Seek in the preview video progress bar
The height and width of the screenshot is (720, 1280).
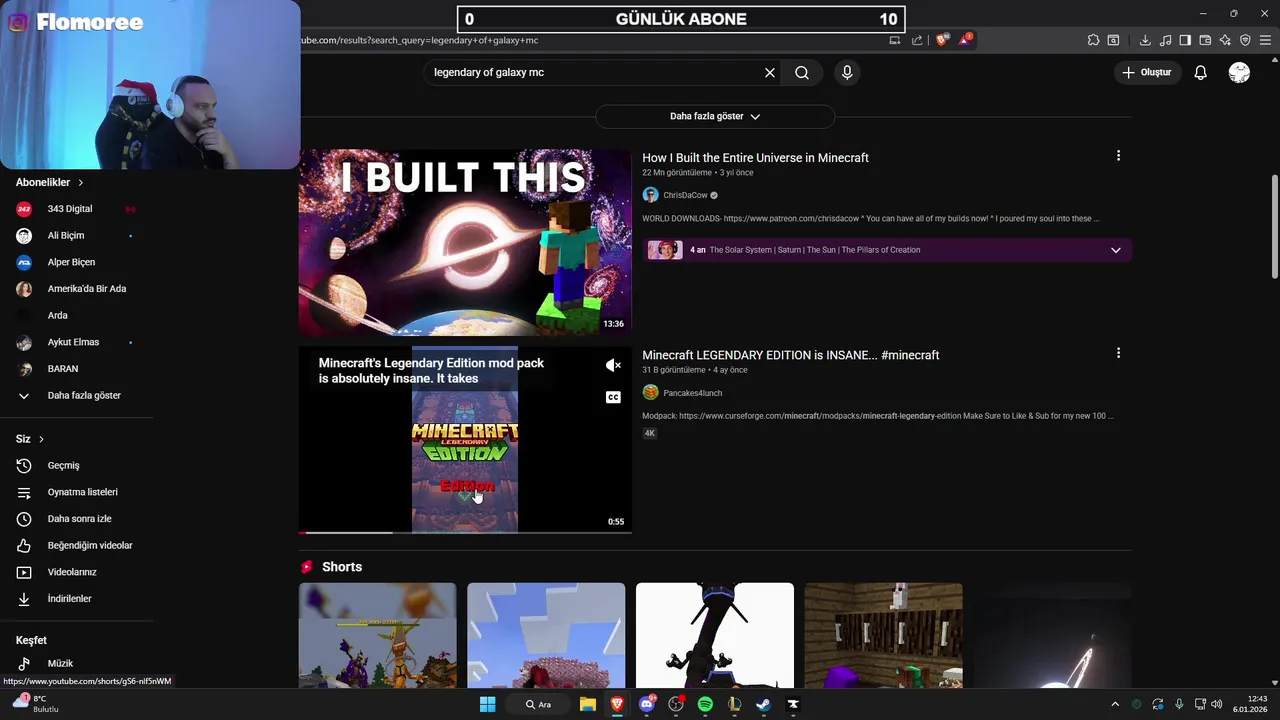(465, 532)
